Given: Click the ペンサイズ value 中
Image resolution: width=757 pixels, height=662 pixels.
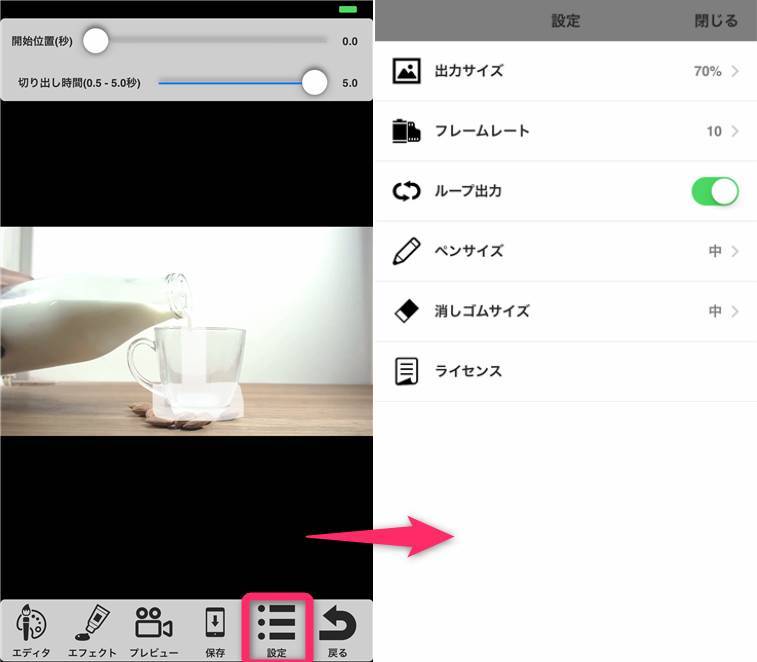Looking at the screenshot, I should coord(715,251).
